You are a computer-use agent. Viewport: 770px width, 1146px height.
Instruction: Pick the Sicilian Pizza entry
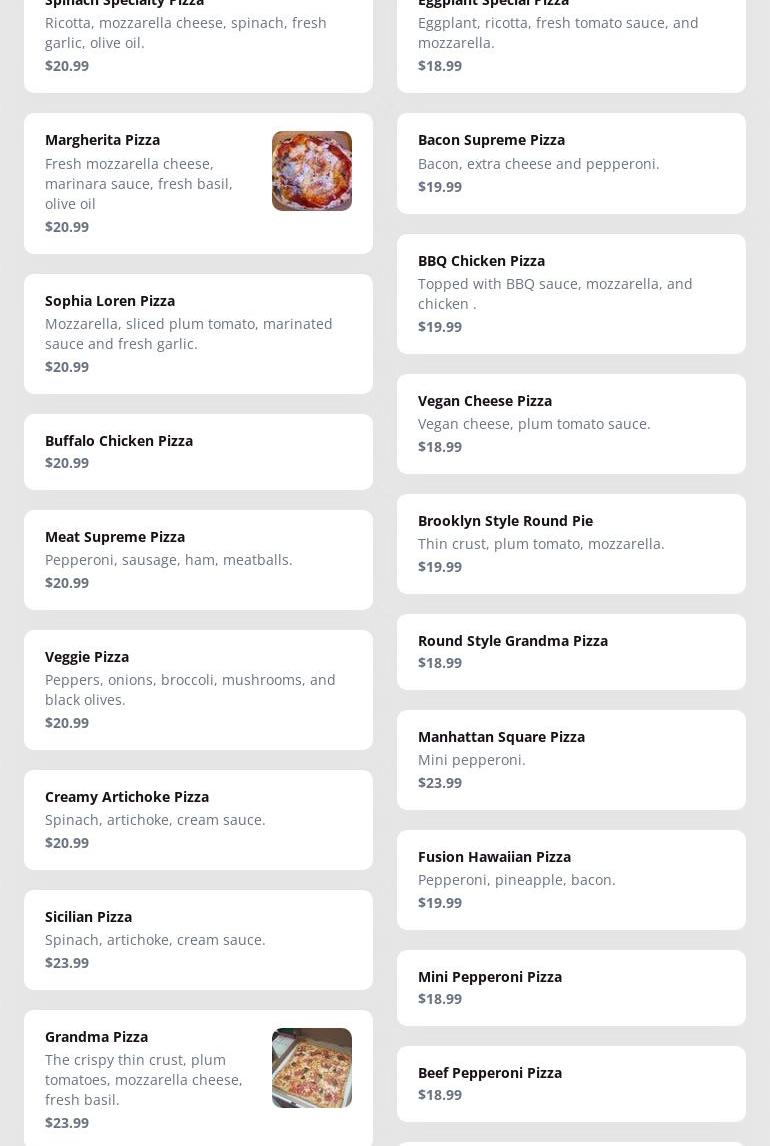(x=198, y=939)
